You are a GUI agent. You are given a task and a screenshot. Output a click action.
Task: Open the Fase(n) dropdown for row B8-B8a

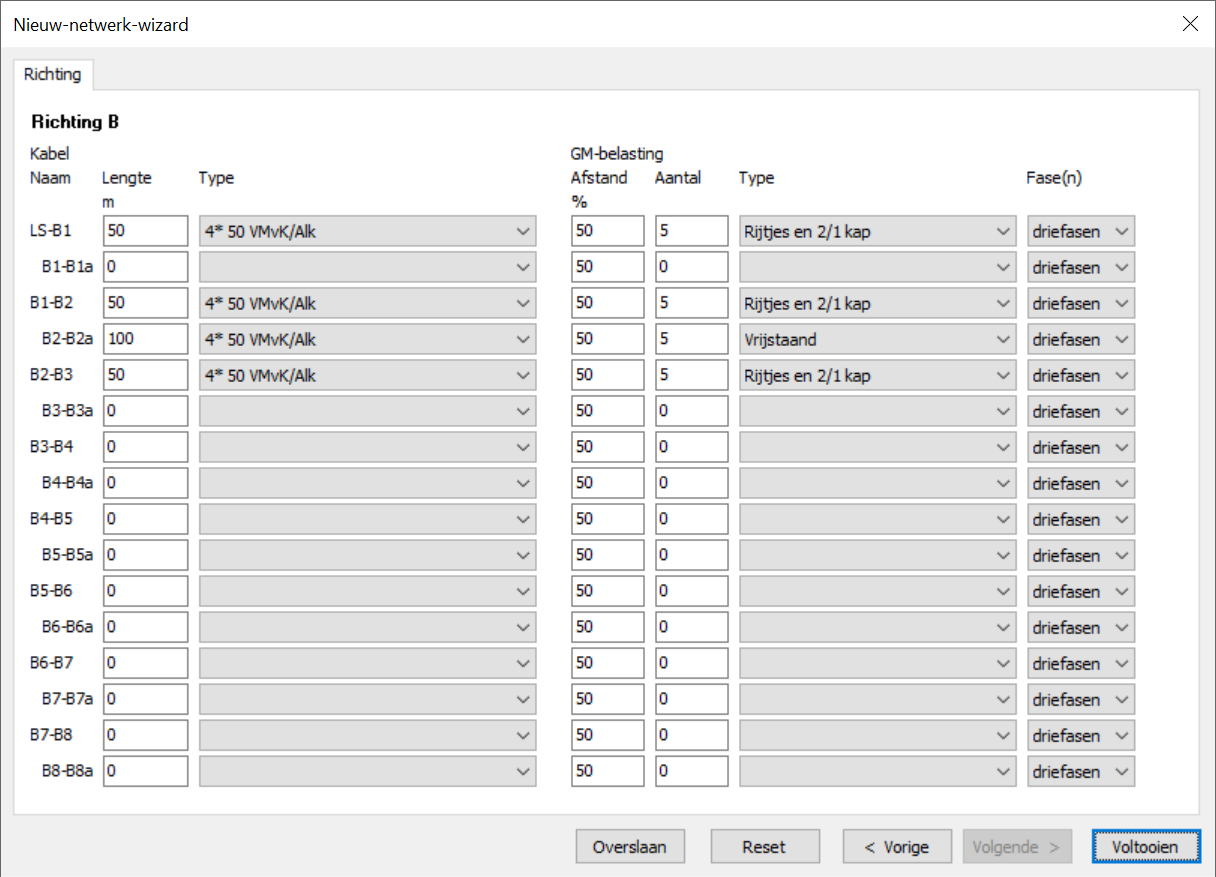point(1080,772)
